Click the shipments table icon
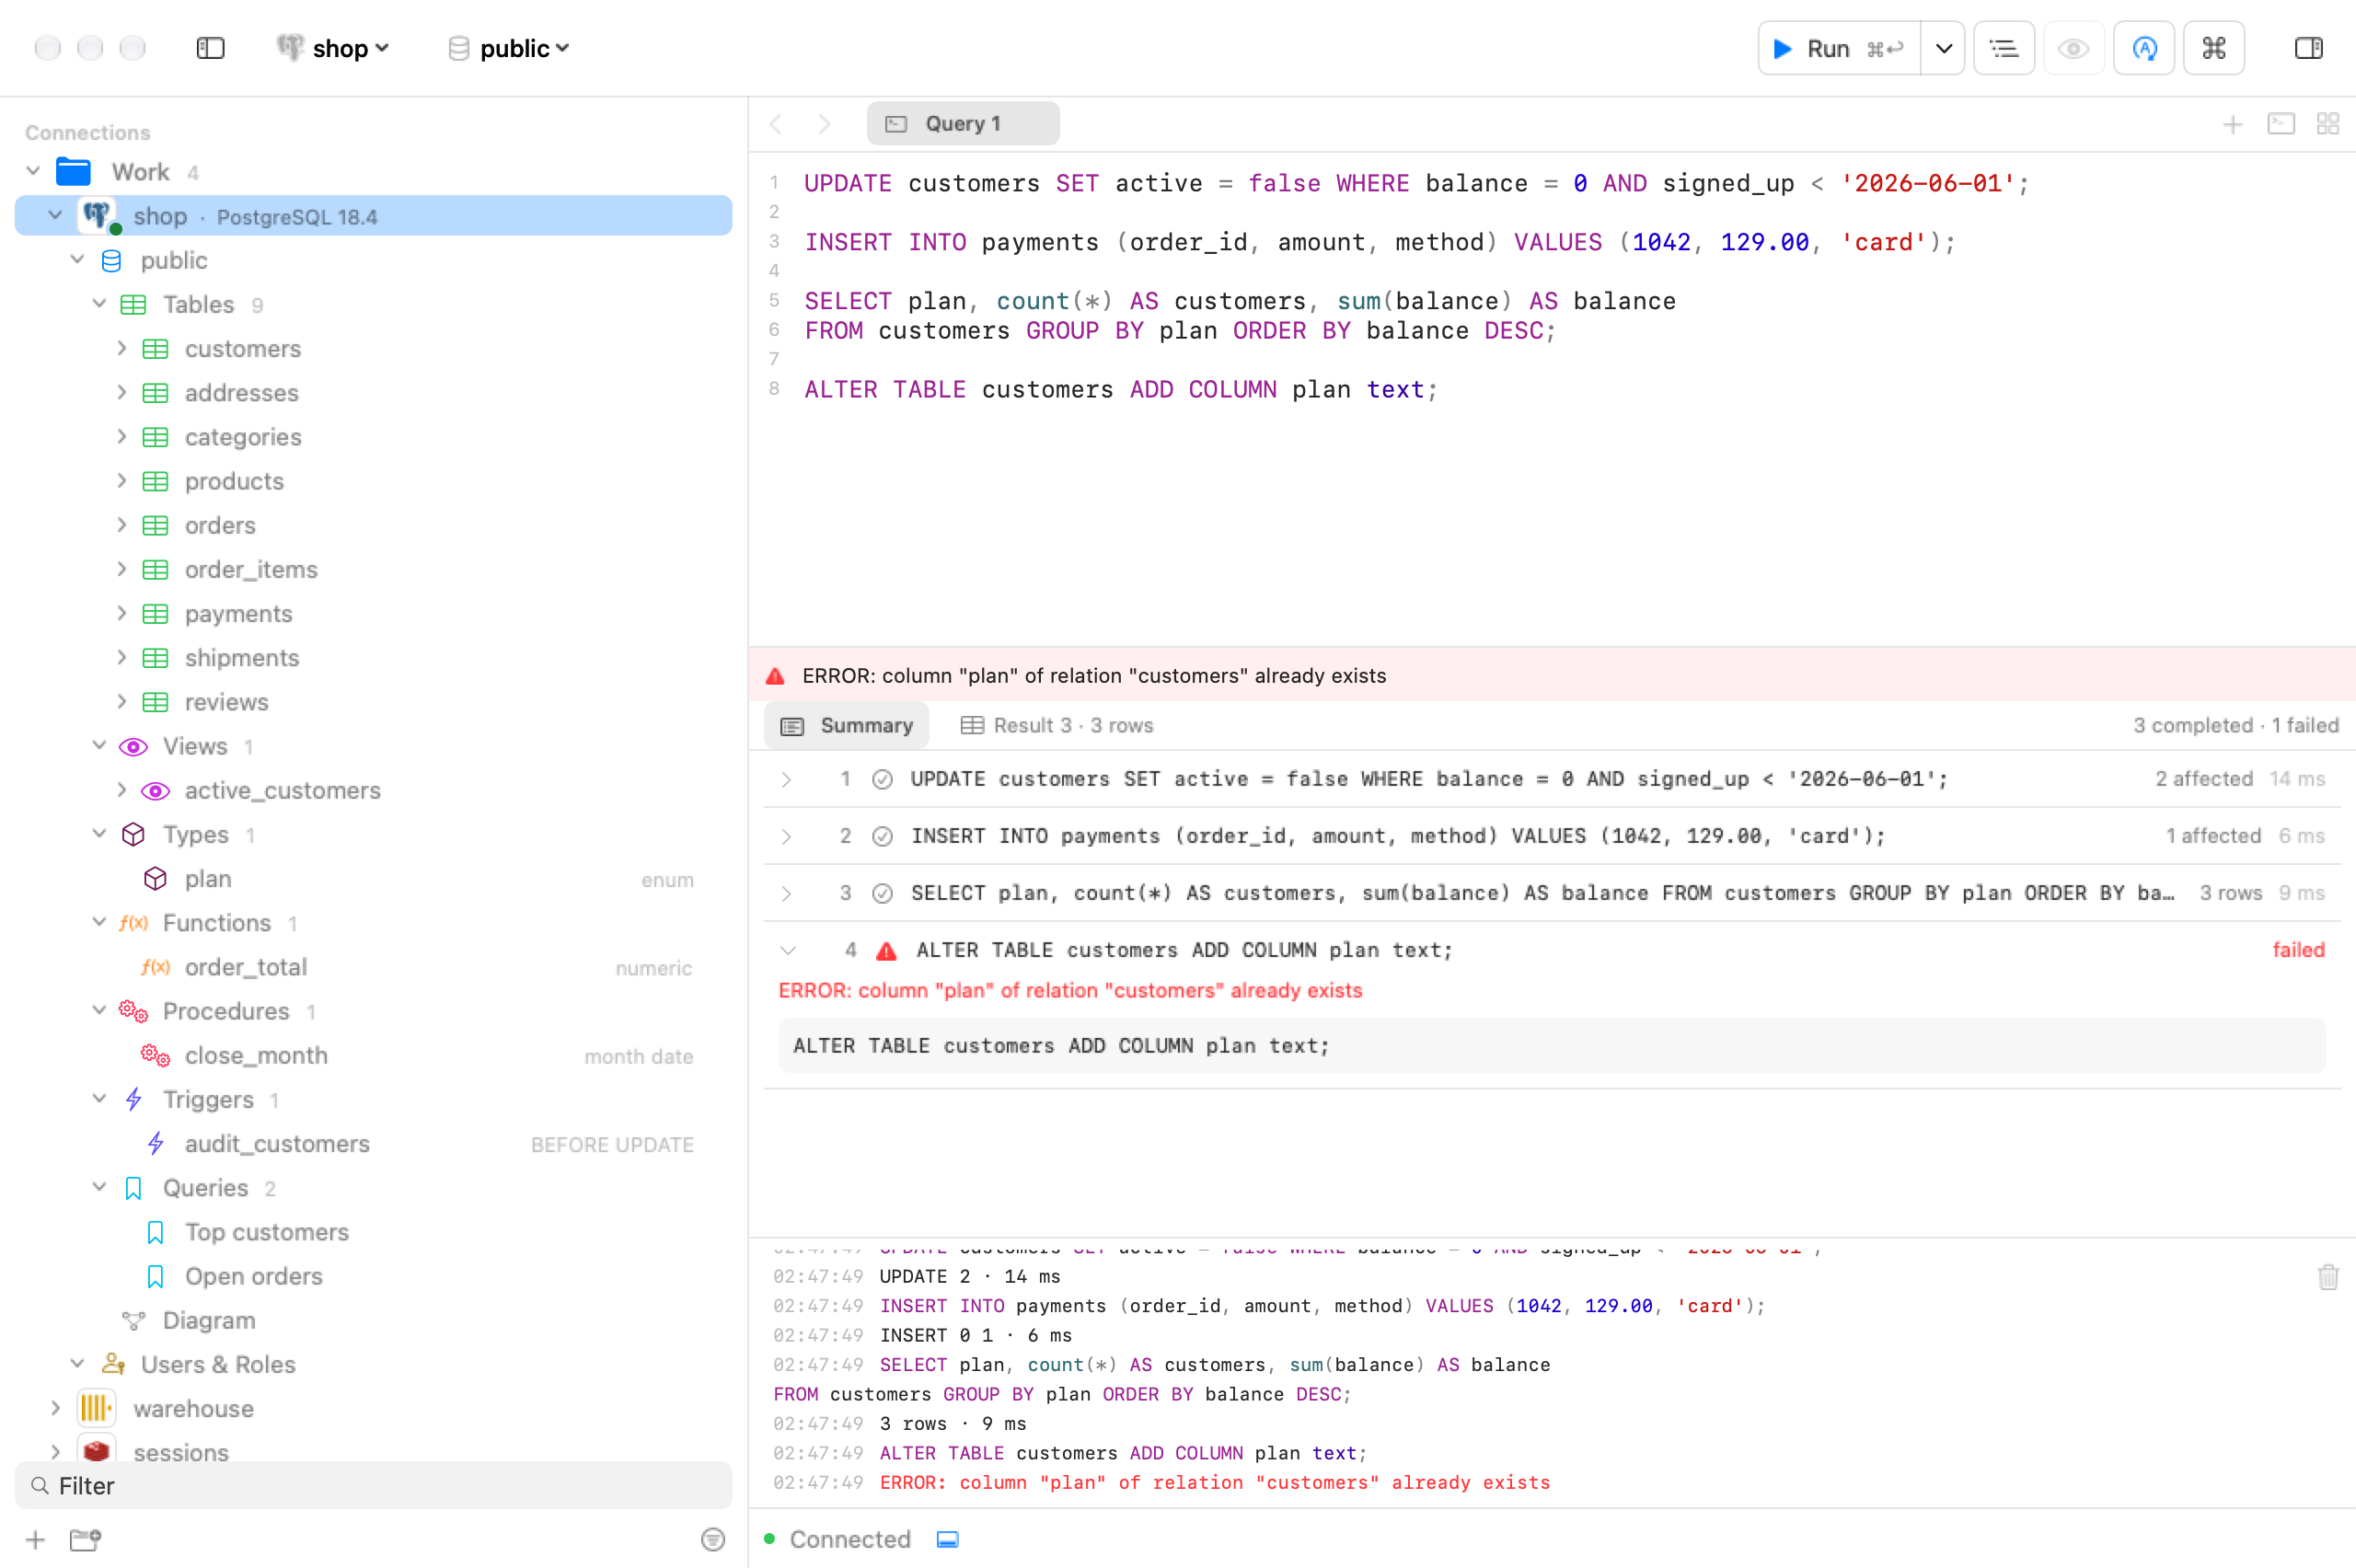2356x1568 pixels. point(155,658)
